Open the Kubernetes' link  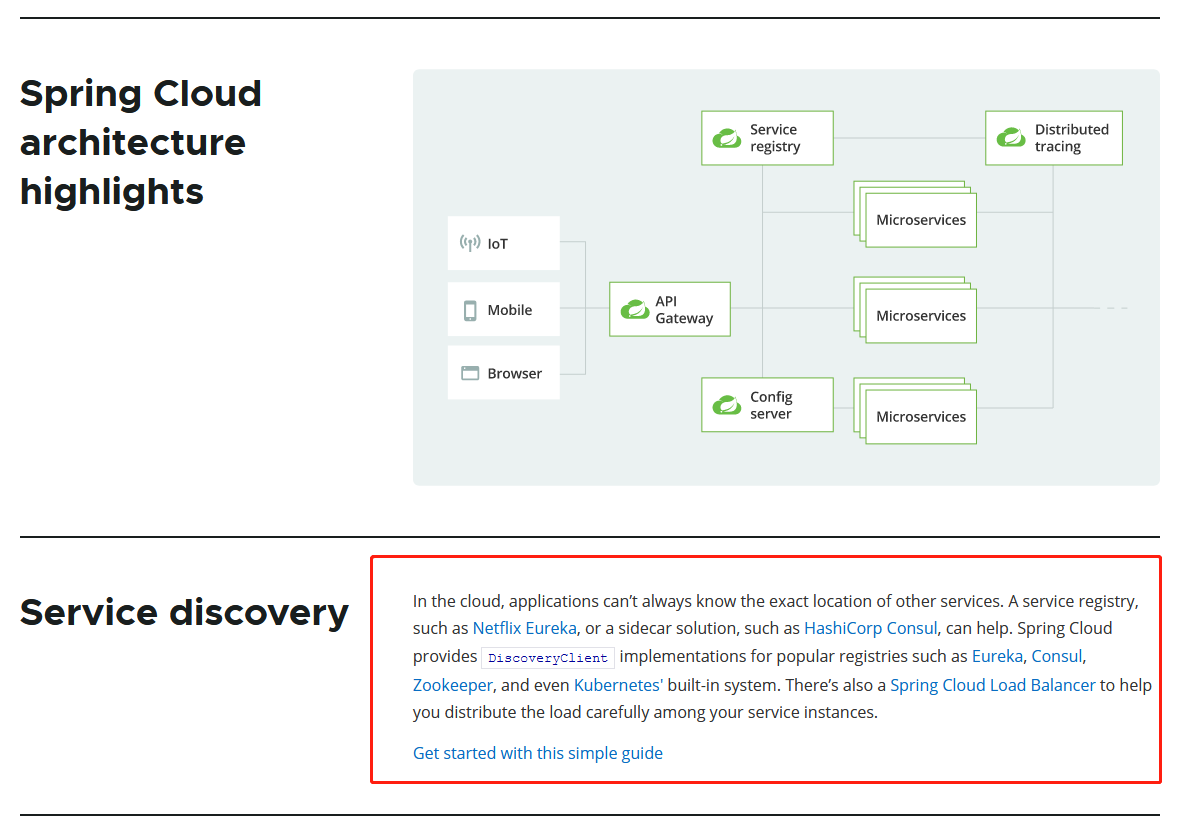(618, 685)
